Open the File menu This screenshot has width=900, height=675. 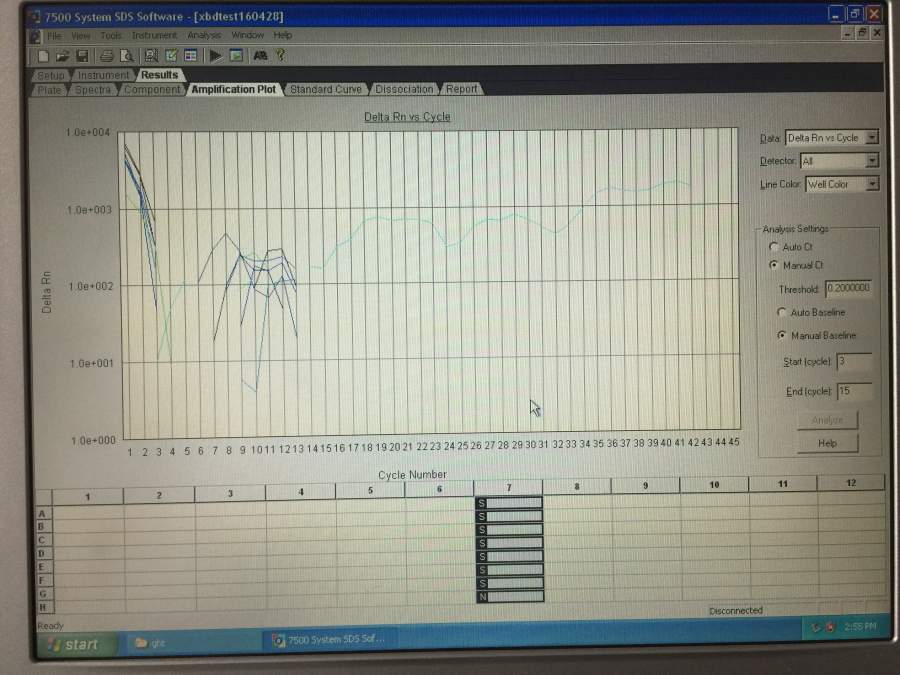pyautogui.click(x=55, y=36)
